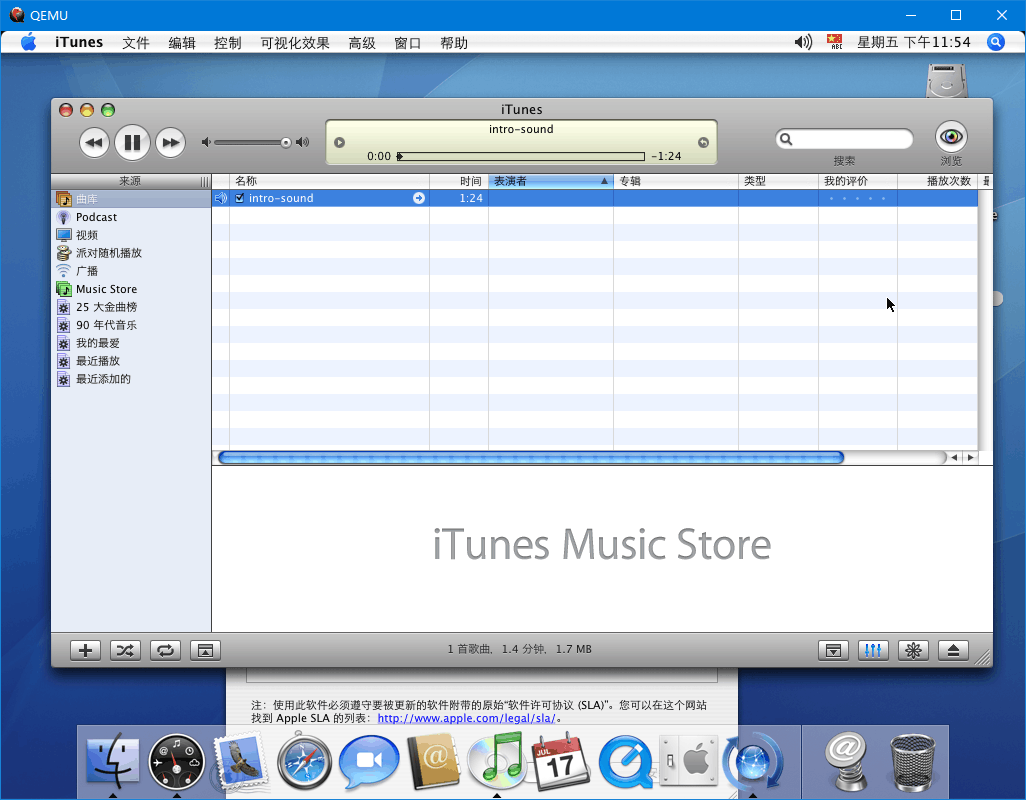Image resolution: width=1026 pixels, height=800 pixels.
Task: Click the round arrow icon in display right
Action: point(703,143)
